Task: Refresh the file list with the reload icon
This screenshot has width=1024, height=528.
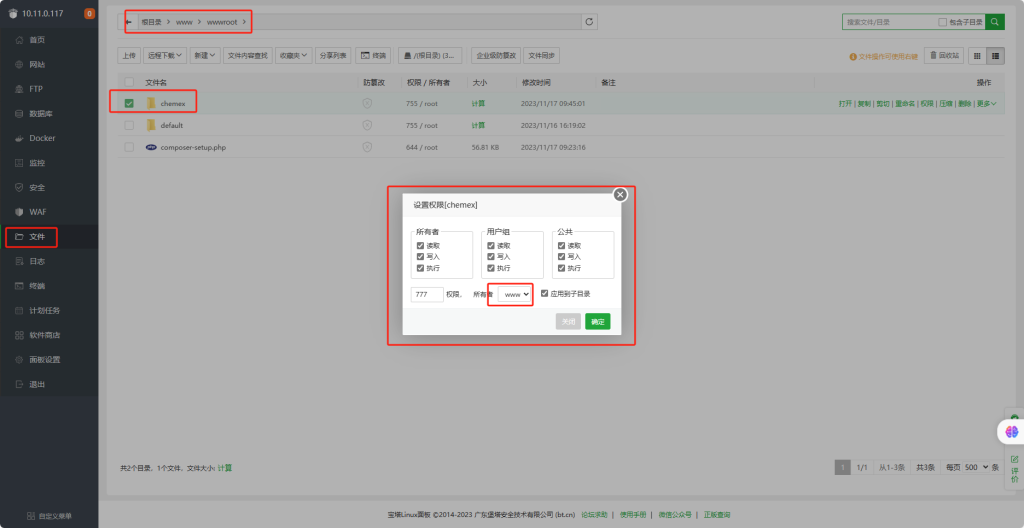Action: (x=589, y=22)
